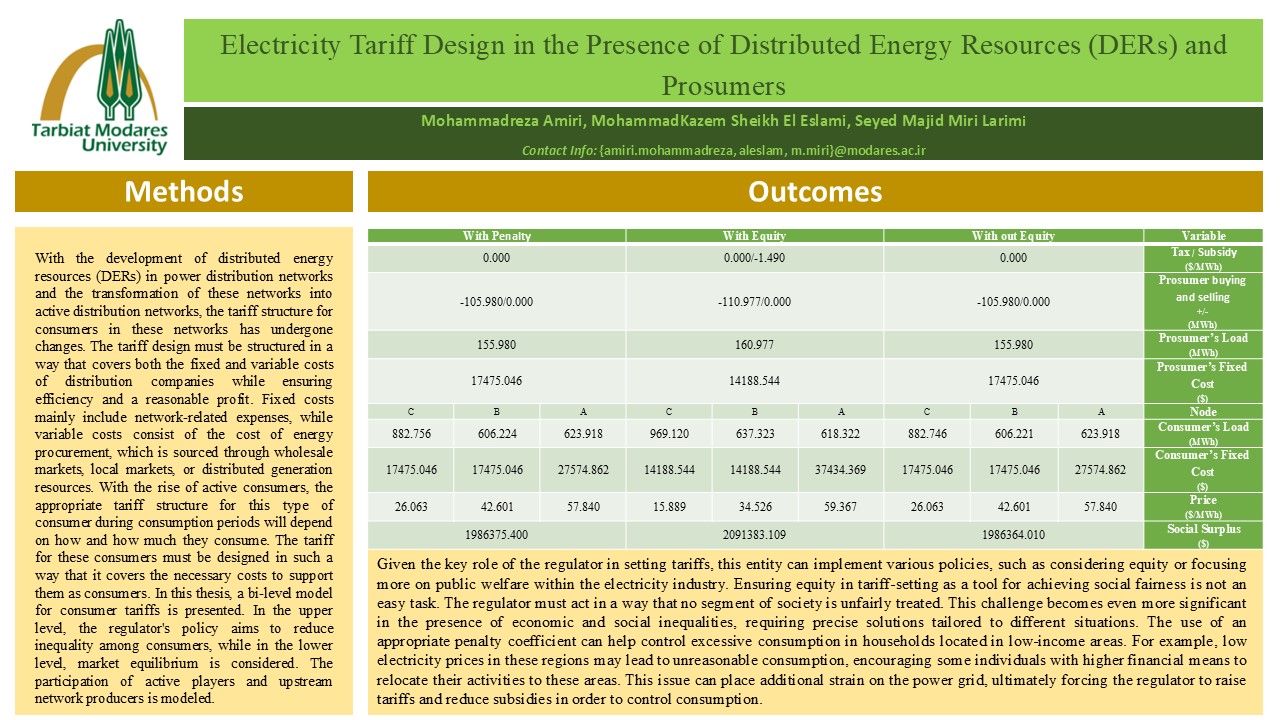Select the 2091383.109 social surplus value
Screen dimensions: 1280x720
tap(754, 534)
